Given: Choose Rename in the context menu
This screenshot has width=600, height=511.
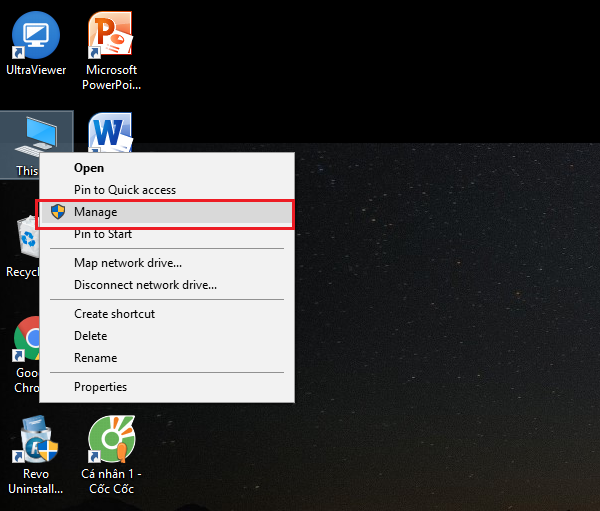Looking at the screenshot, I should 167,358.
